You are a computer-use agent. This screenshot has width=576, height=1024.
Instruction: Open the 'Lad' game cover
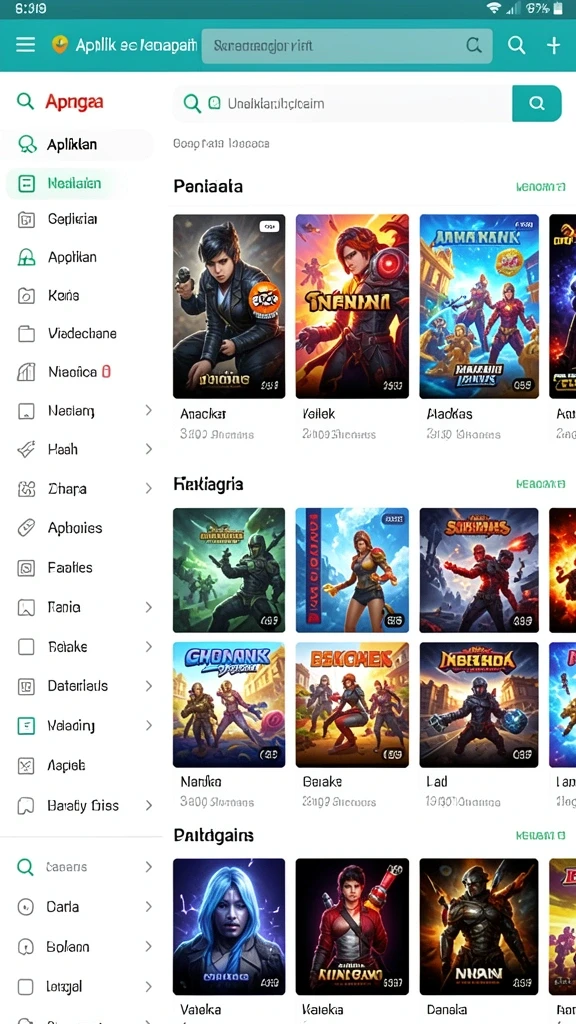(x=479, y=705)
